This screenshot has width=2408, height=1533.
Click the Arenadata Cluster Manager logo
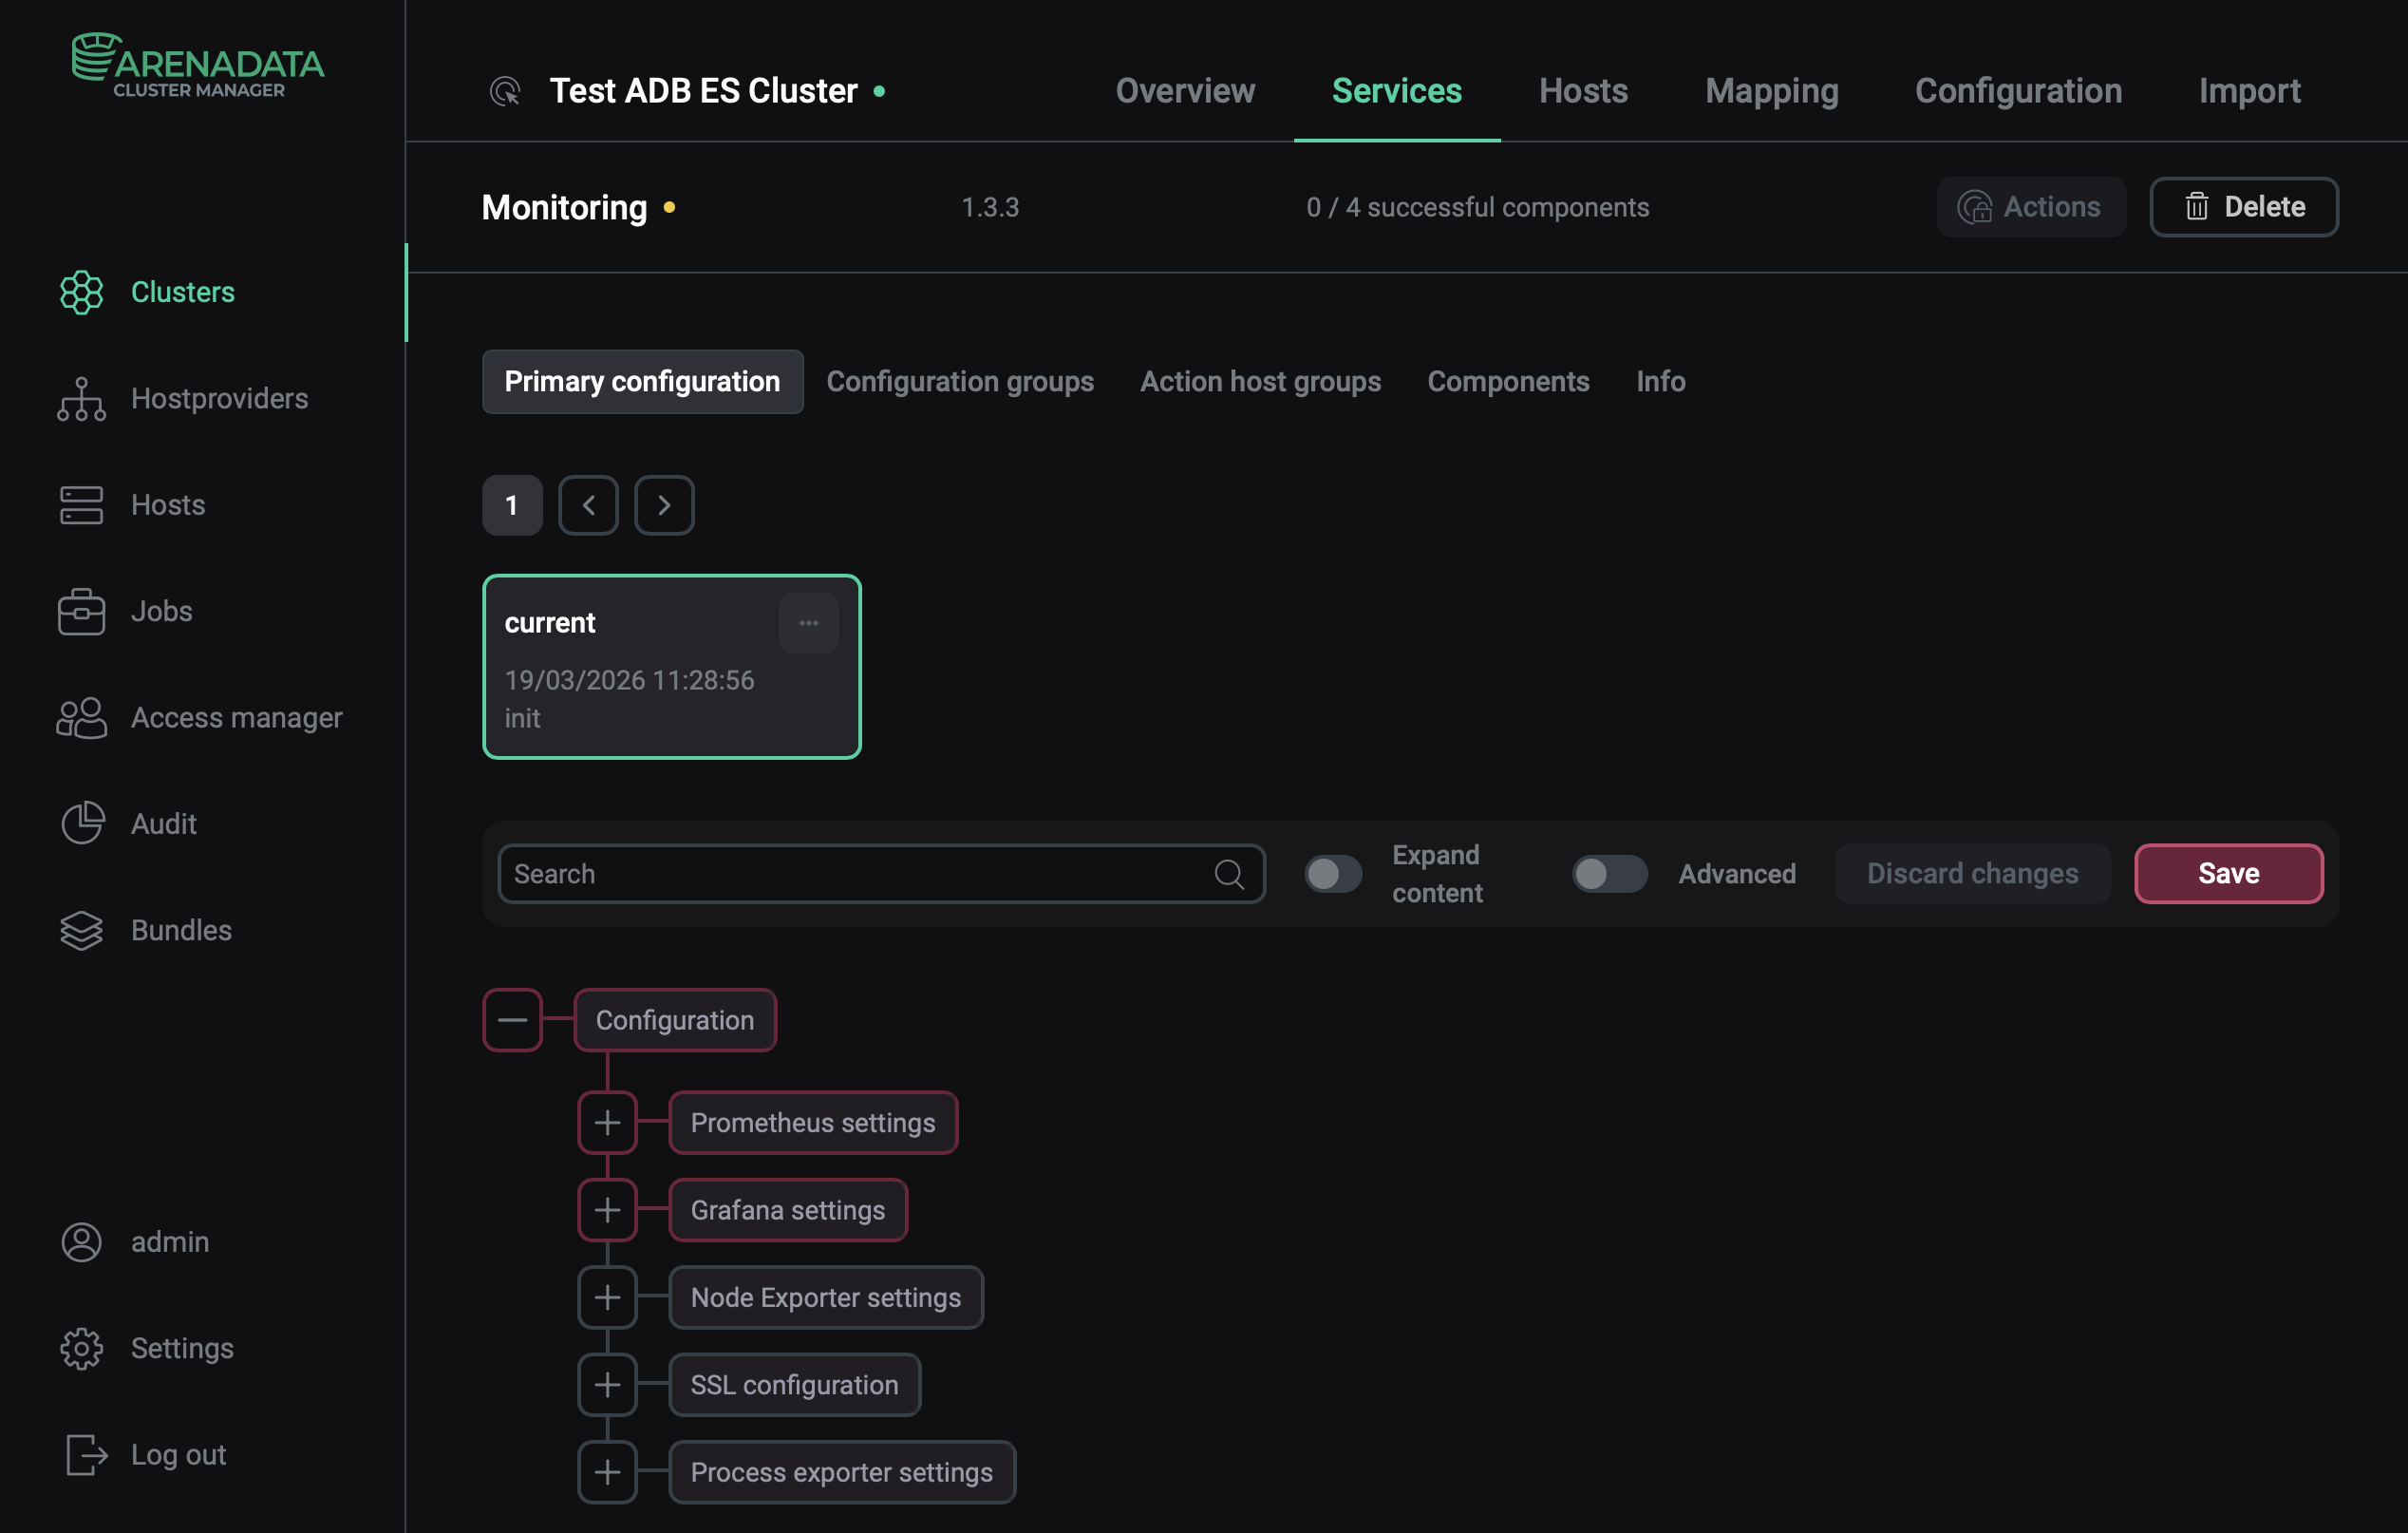pos(197,63)
